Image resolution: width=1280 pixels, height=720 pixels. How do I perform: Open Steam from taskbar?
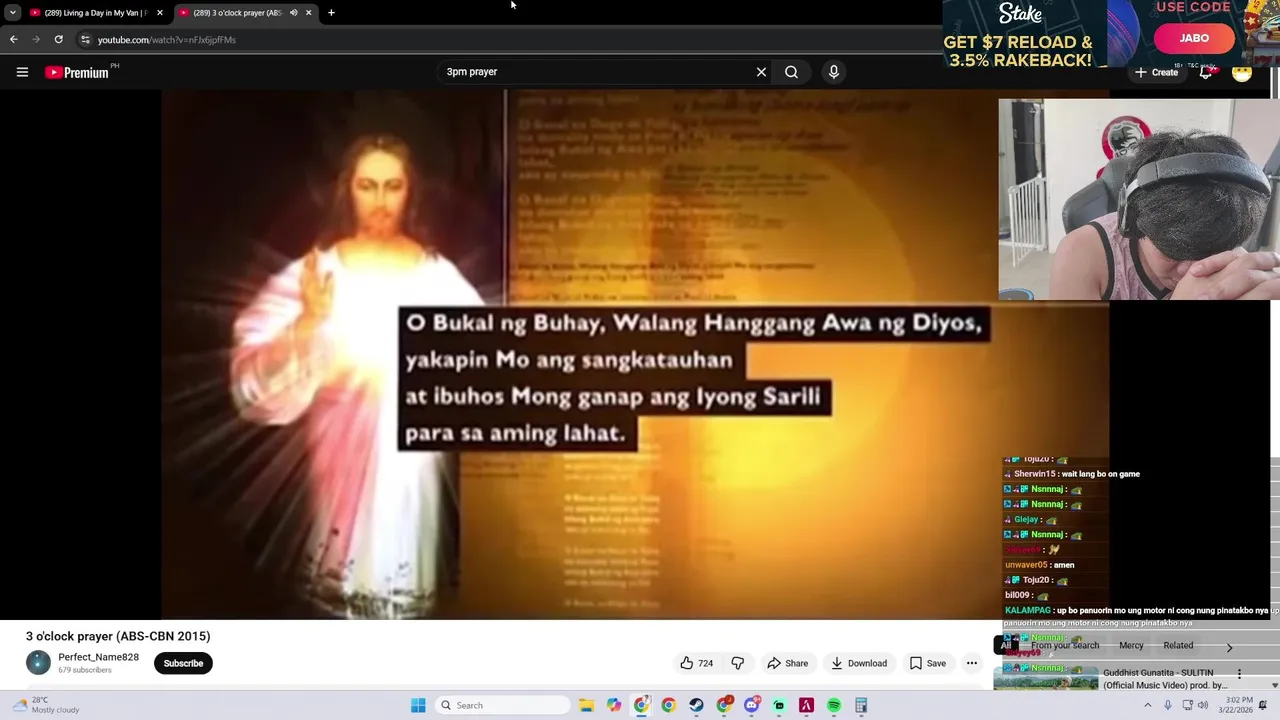click(x=696, y=705)
